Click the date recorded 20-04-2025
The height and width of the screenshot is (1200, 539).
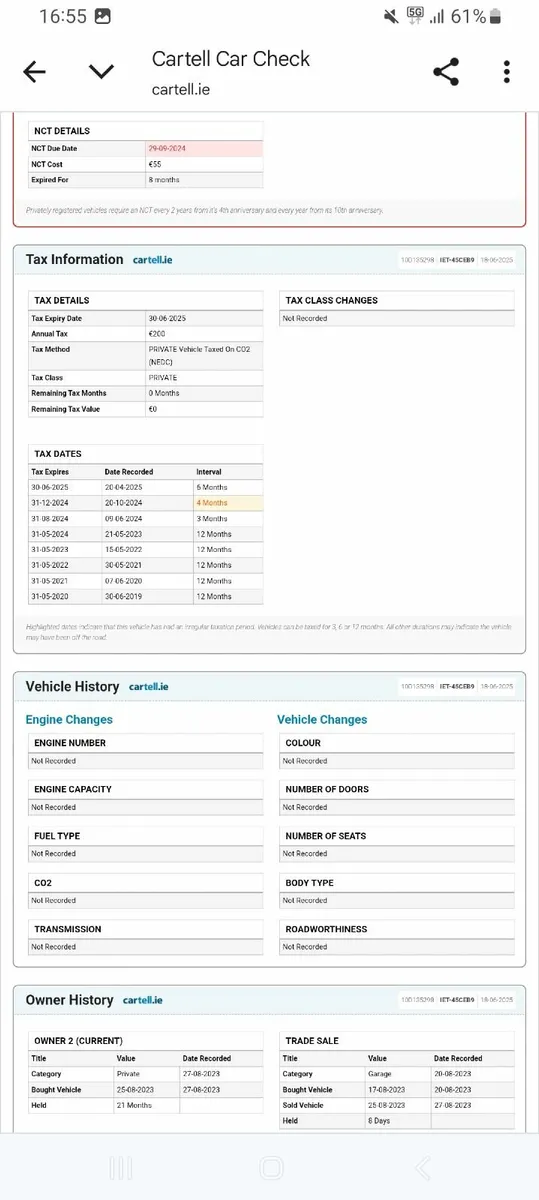tap(125, 487)
